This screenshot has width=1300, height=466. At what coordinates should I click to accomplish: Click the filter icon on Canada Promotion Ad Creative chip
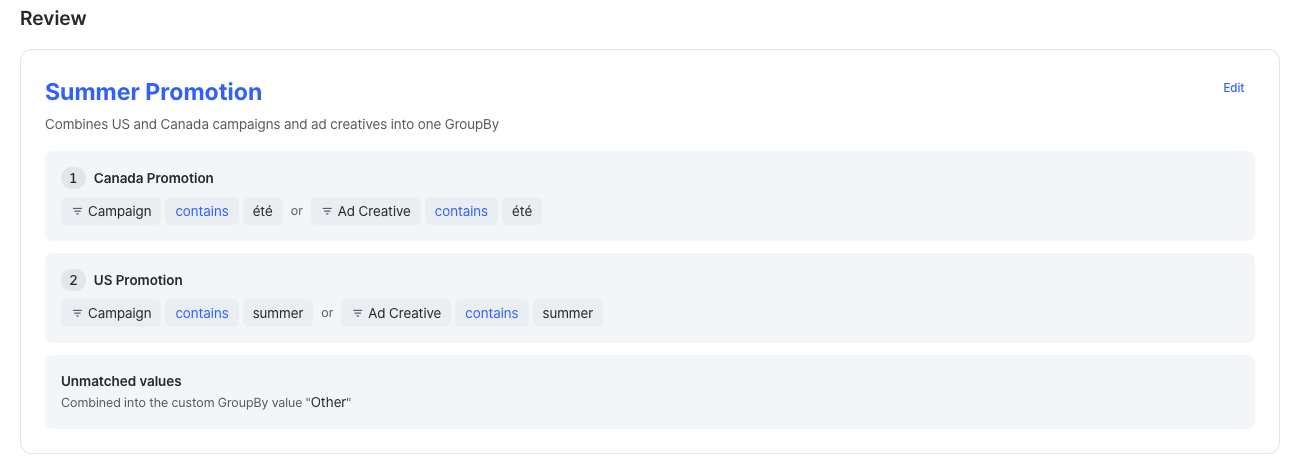point(327,211)
